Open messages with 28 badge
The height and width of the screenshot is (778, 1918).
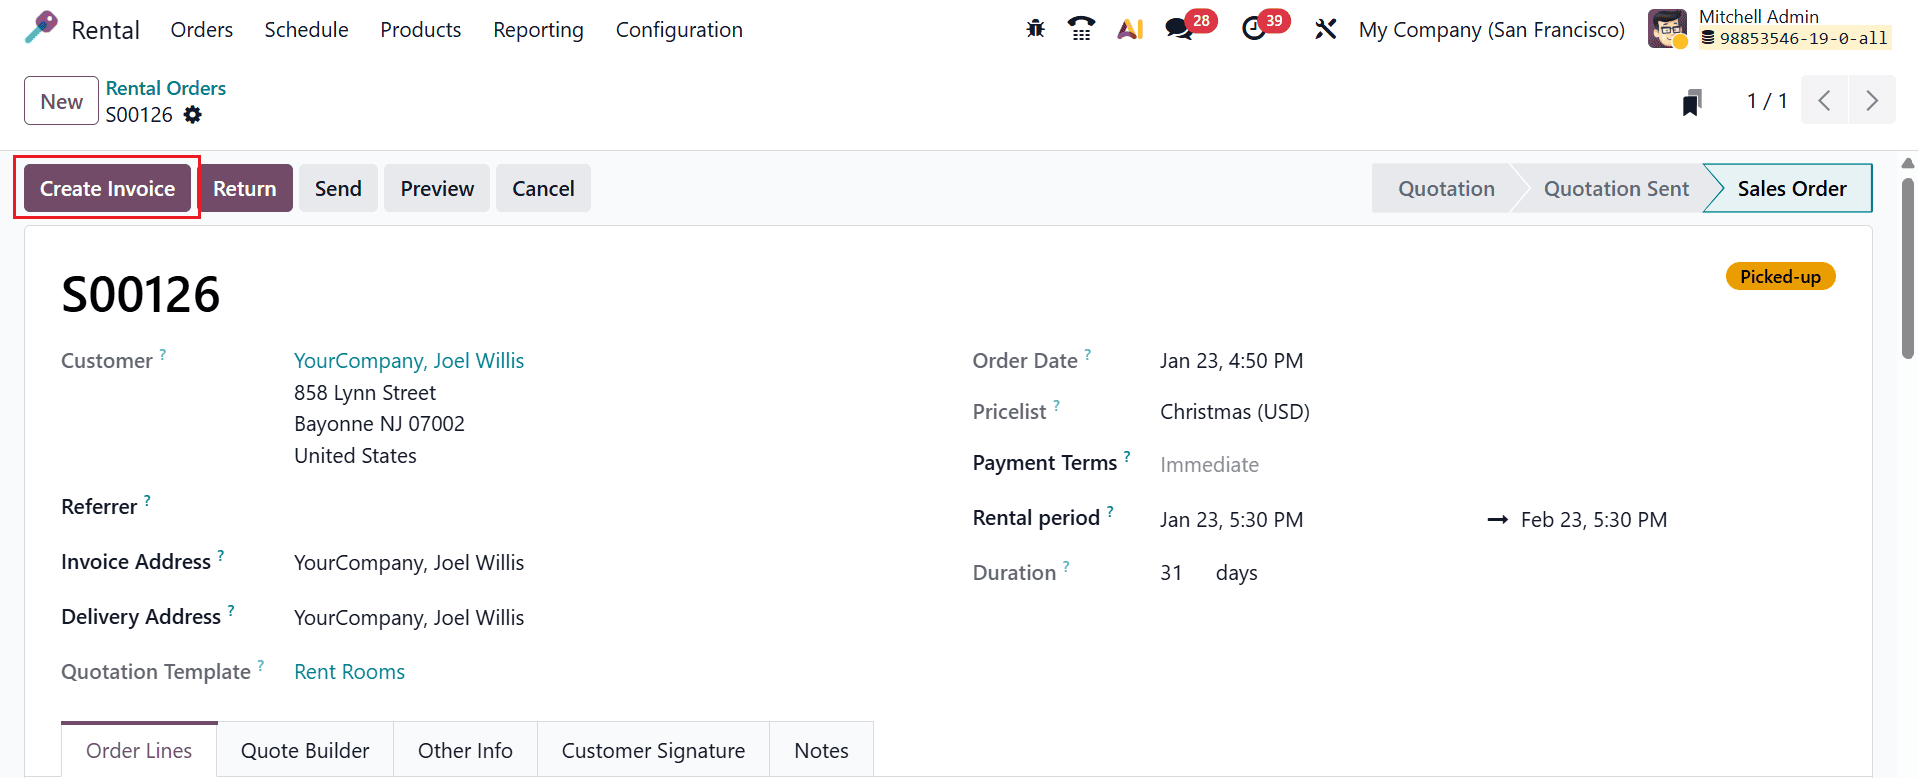[x=1190, y=26]
